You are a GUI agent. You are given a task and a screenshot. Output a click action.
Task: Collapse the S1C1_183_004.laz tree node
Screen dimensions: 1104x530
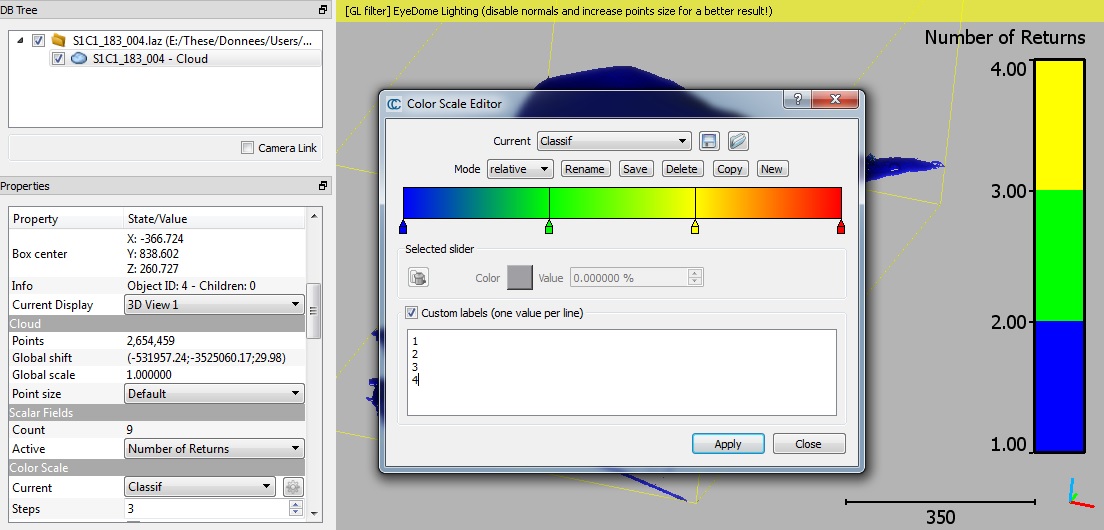[20, 40]
